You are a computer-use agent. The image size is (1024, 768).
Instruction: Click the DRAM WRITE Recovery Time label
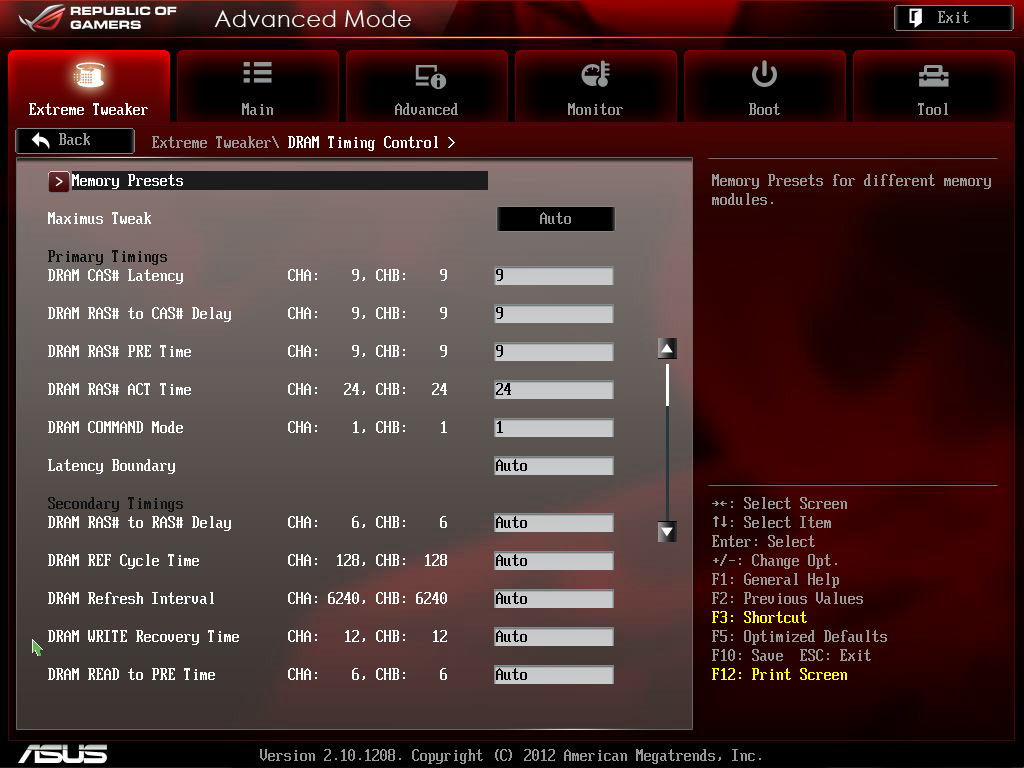pos(144,637)
